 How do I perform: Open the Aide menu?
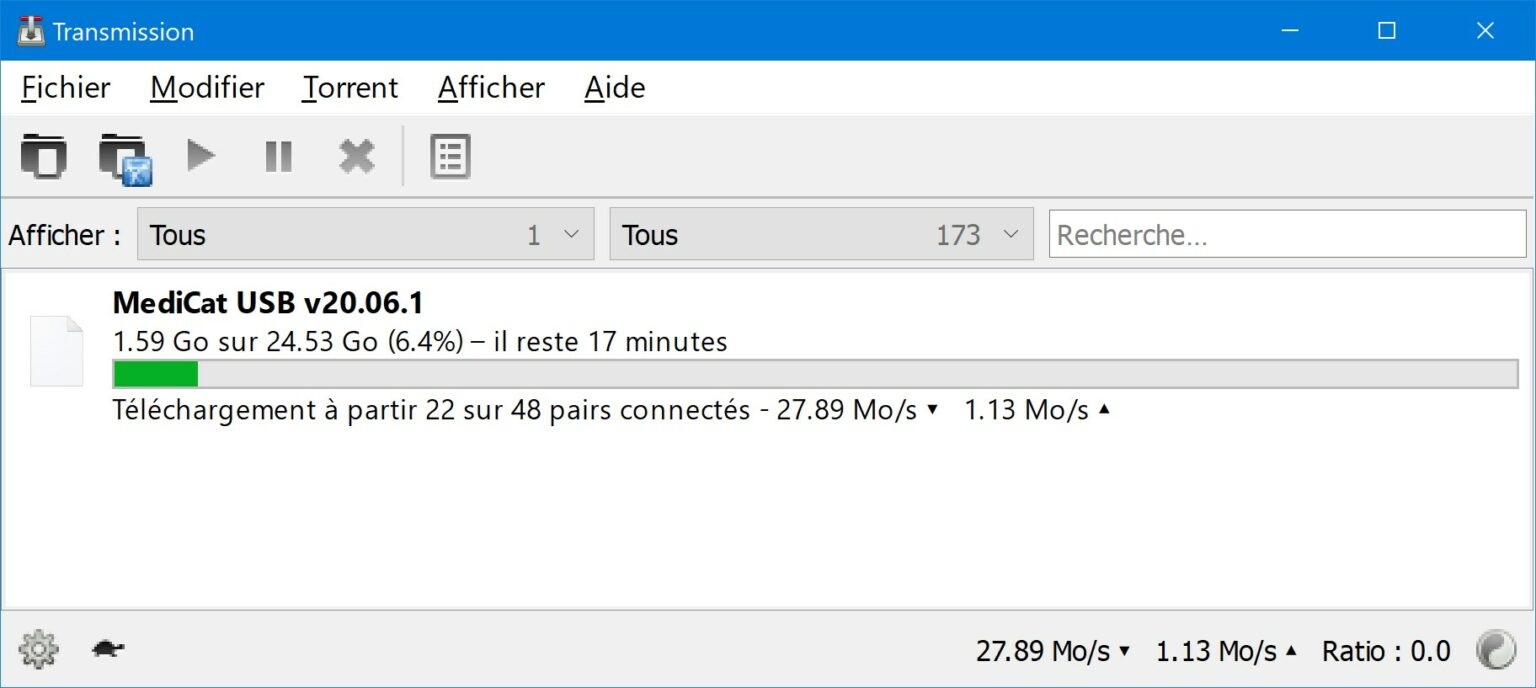pyautogui.click(x=613, y=88)
